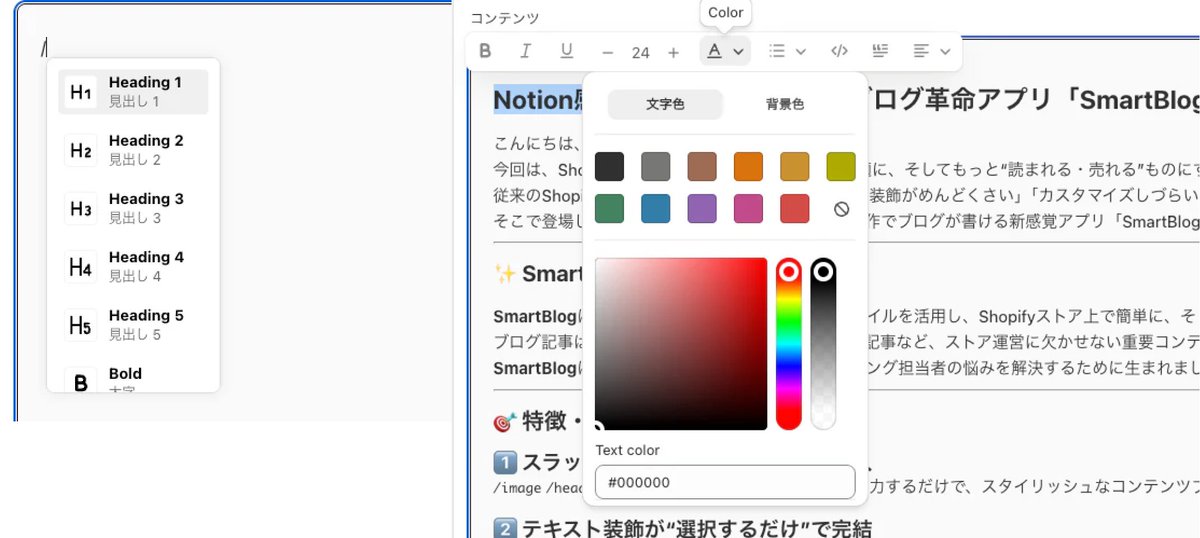Switch to the 背景色 tab

click(x=785, y=104)
